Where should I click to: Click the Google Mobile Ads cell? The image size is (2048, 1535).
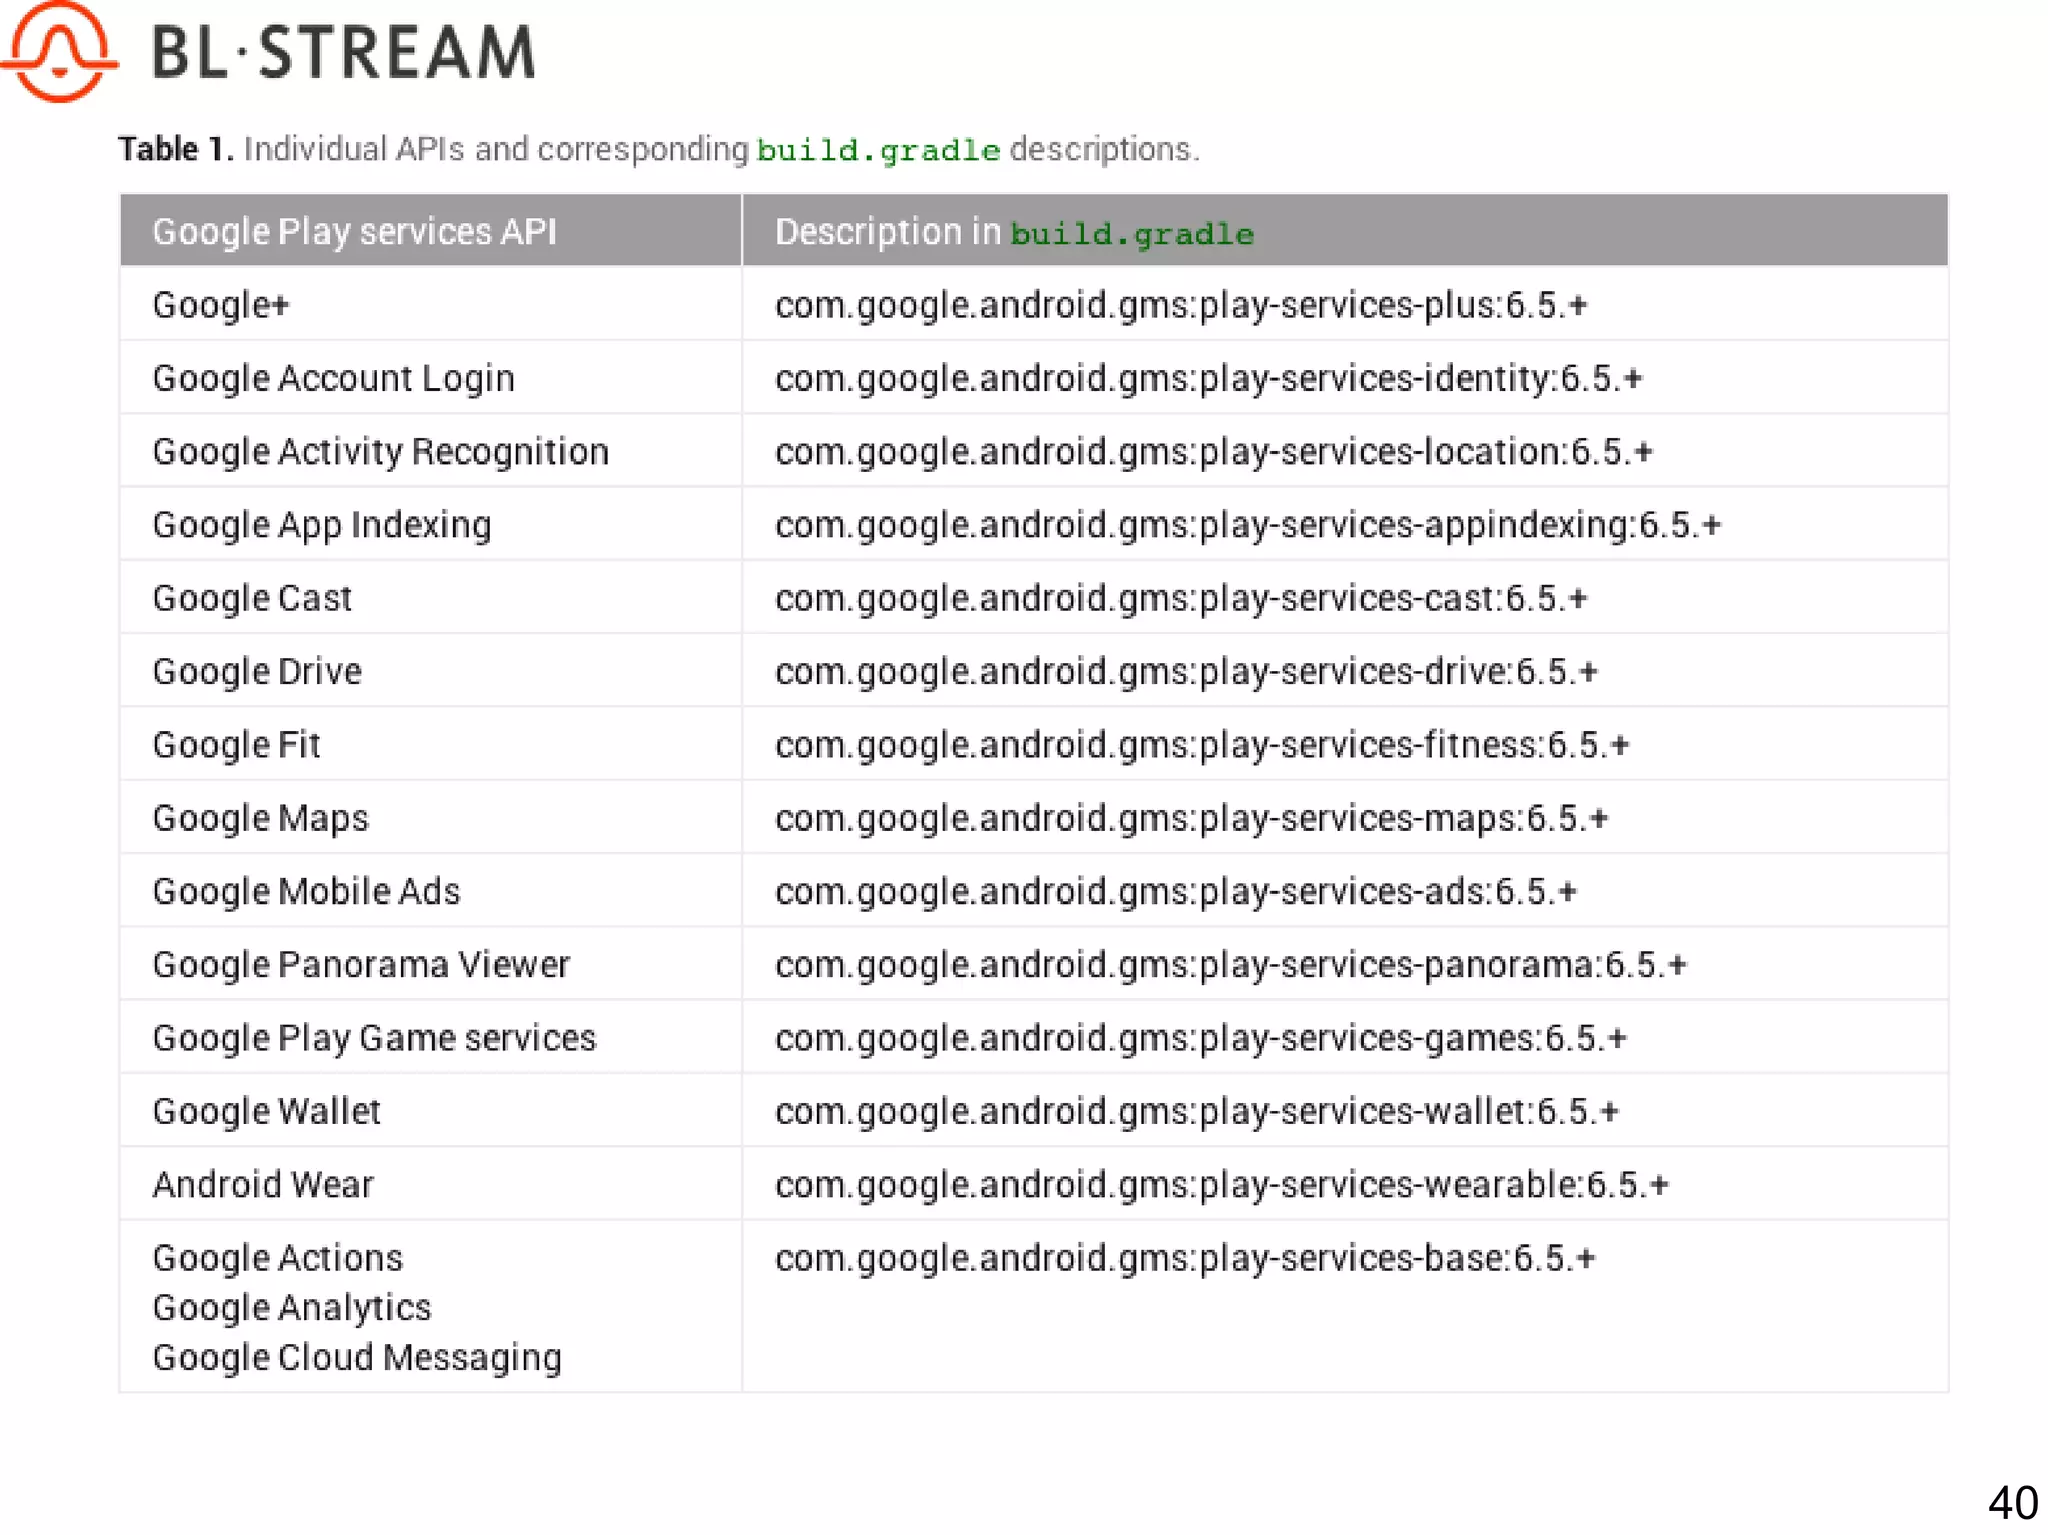click(306, 891)
